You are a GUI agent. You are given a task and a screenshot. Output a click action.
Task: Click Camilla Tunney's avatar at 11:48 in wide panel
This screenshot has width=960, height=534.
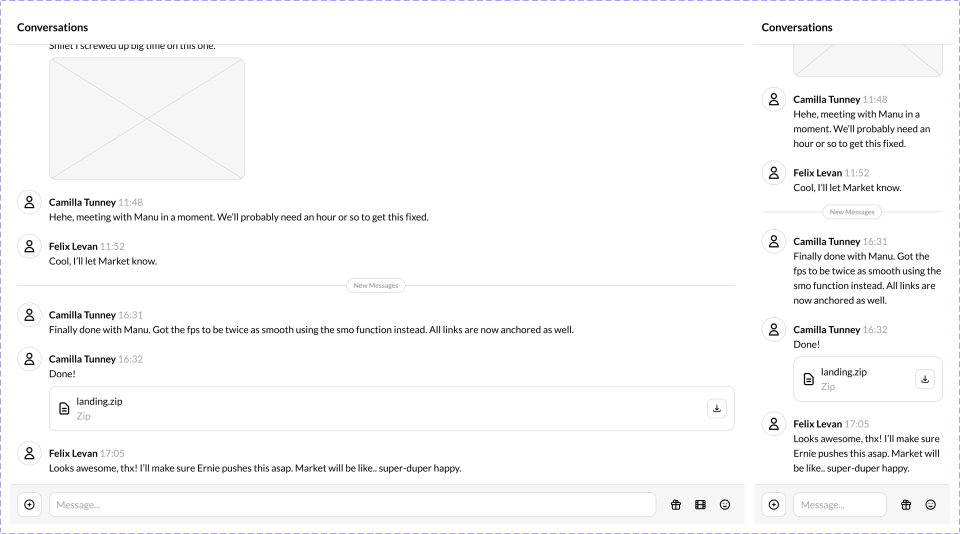coord(29,203)
